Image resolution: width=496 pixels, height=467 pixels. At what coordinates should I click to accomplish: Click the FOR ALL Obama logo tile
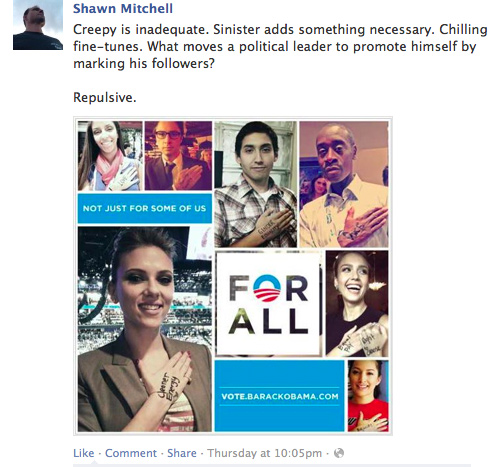click(269, 304)
